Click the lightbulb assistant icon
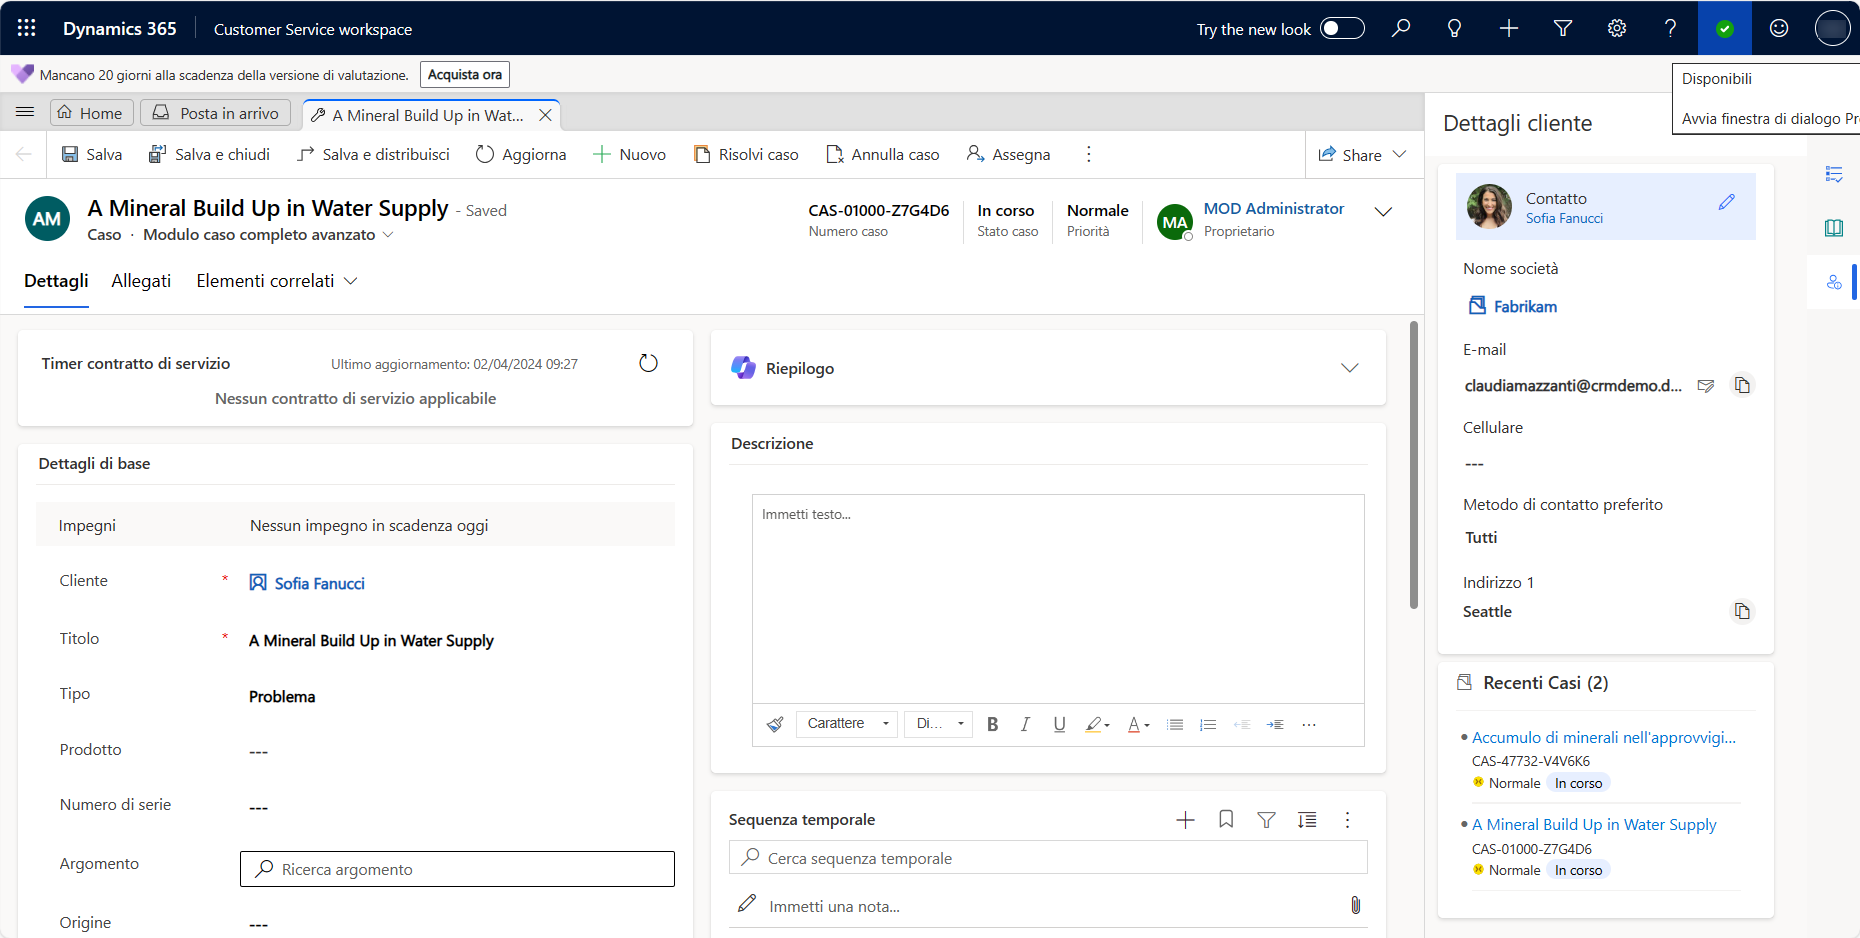The image size is (1860, 938). point(1455,28)
